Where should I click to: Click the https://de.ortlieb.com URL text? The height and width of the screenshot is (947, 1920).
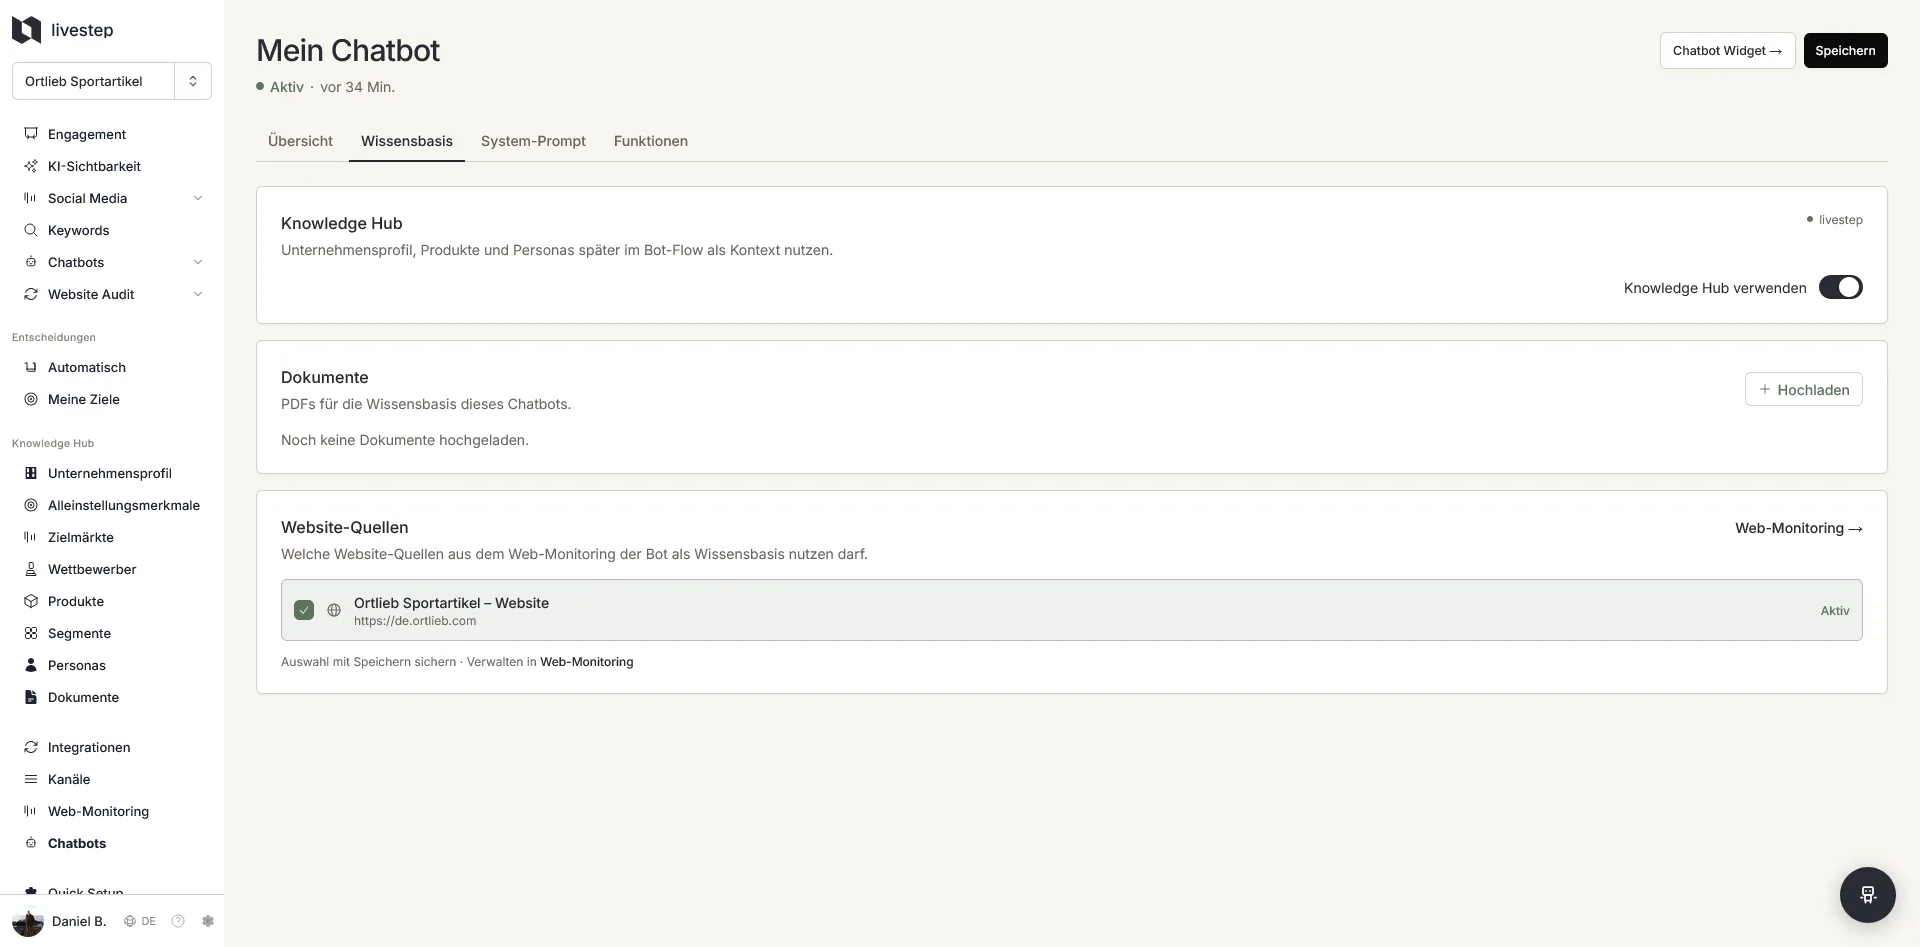pos(415,621)
